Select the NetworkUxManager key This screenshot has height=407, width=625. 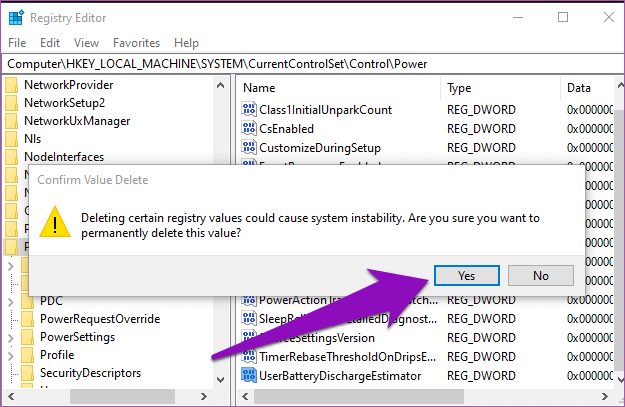pos(77,121)
